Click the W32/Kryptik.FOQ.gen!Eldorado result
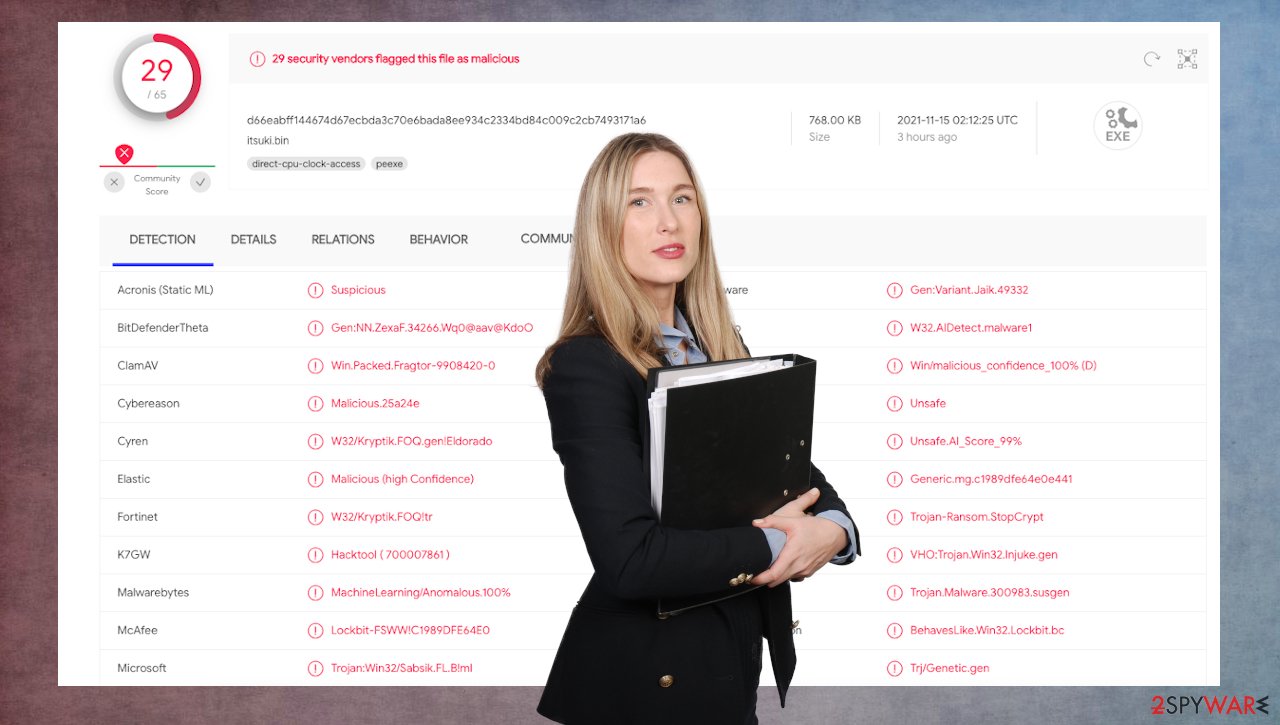 [412, 441]
